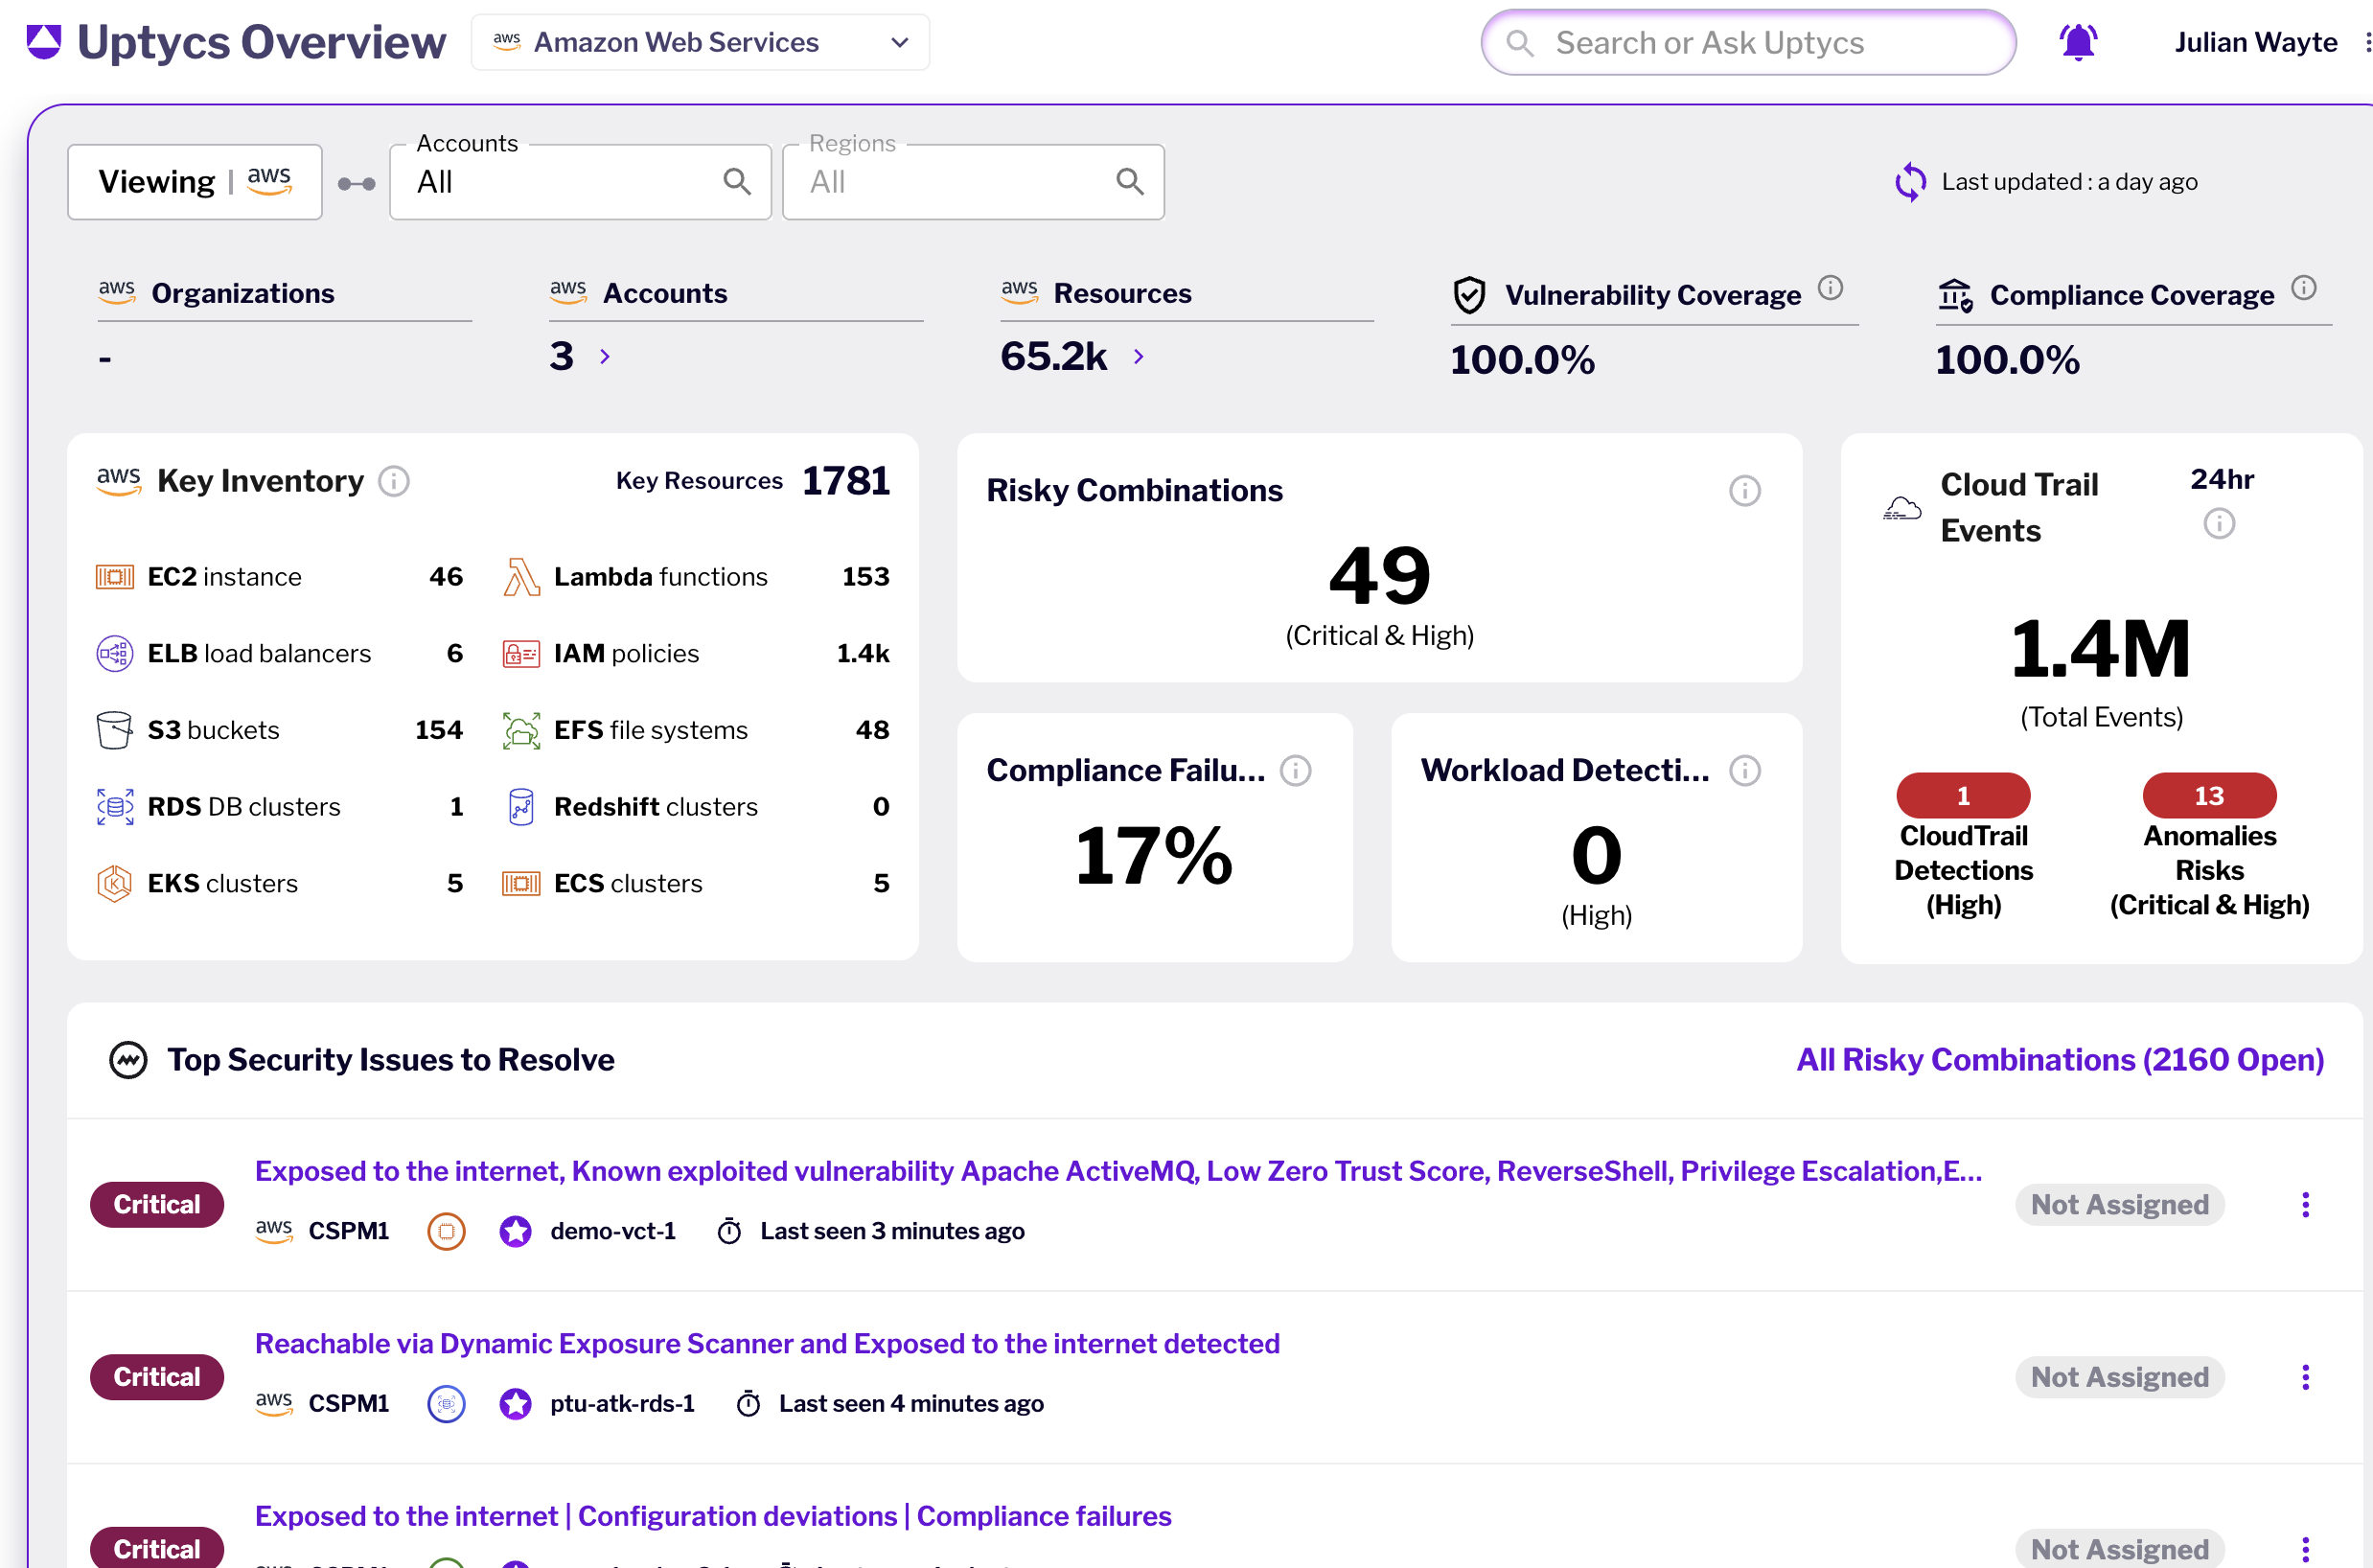Click the Regions filter field
Viewport: 2373px width, 1568px height.
click(973, 182)
